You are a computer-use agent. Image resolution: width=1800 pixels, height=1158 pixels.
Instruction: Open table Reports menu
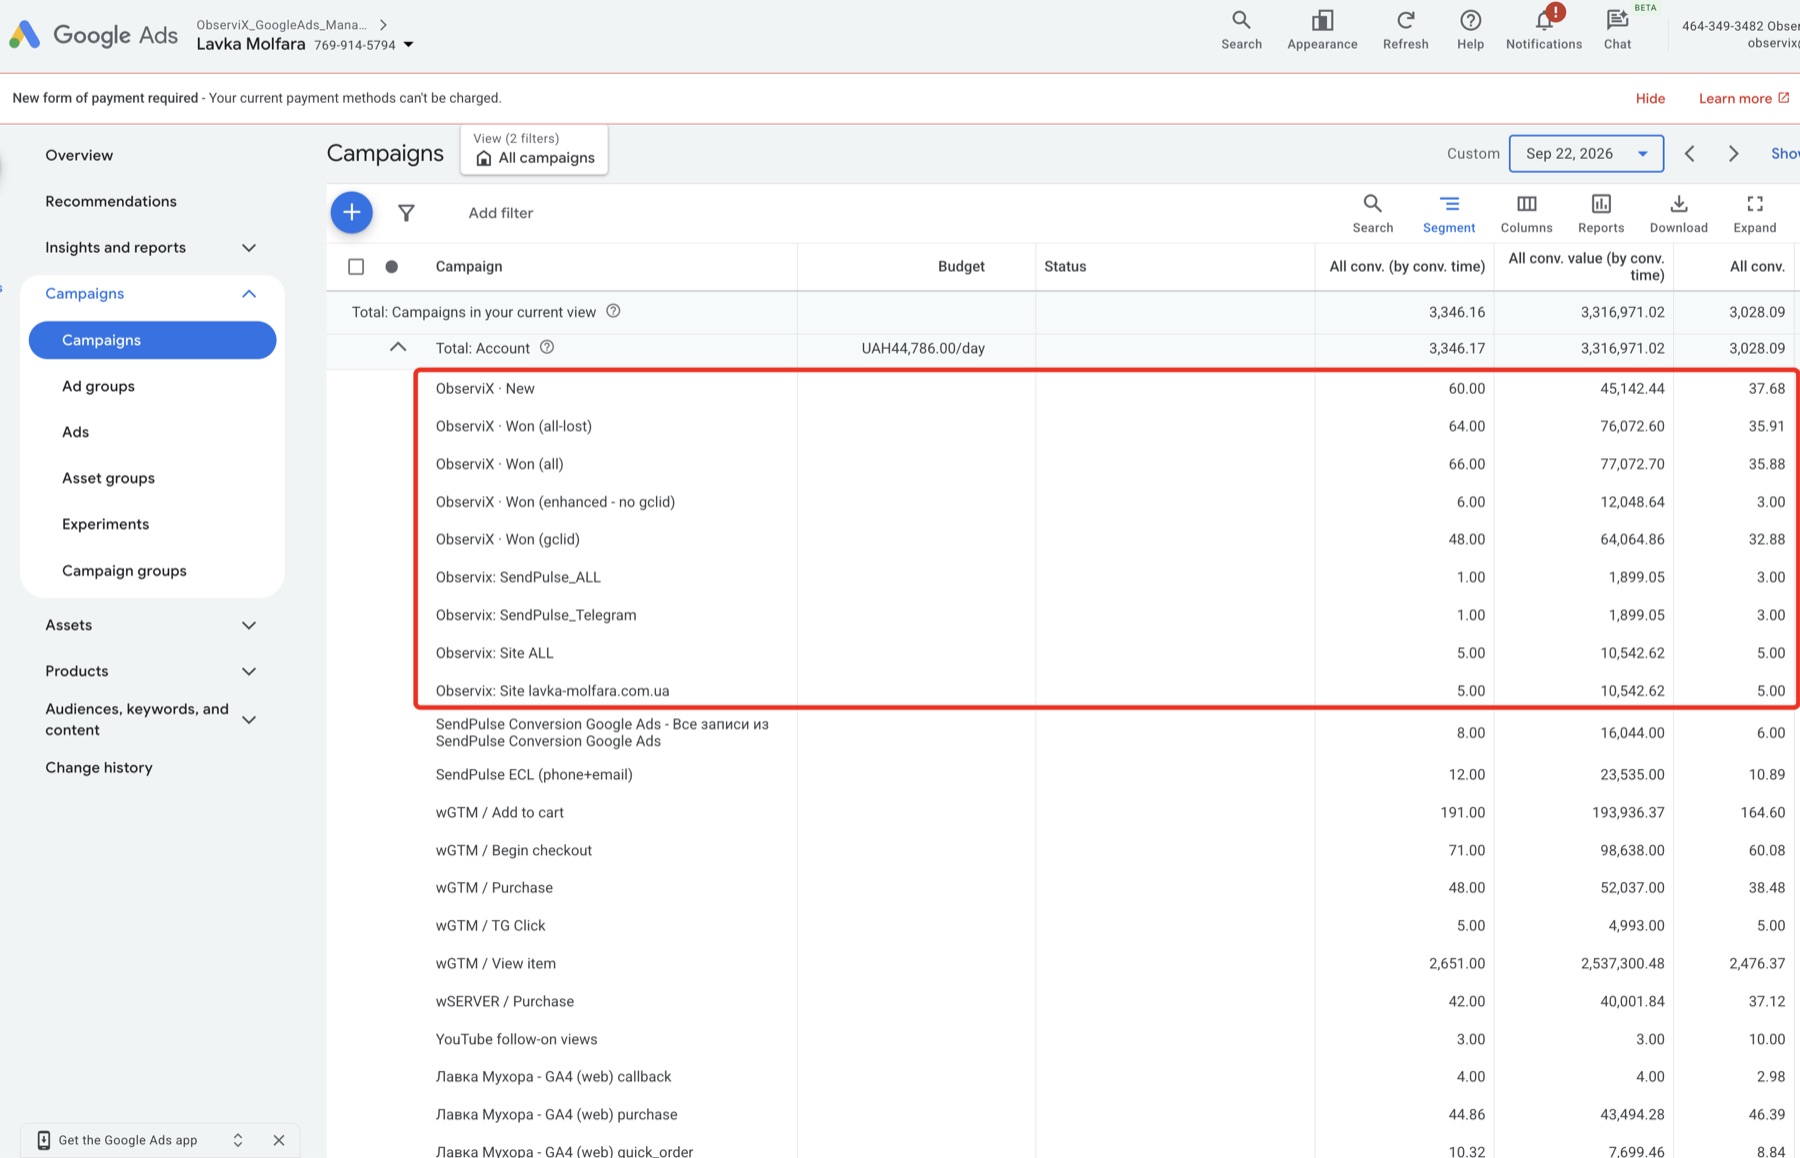click(1601, 214)
